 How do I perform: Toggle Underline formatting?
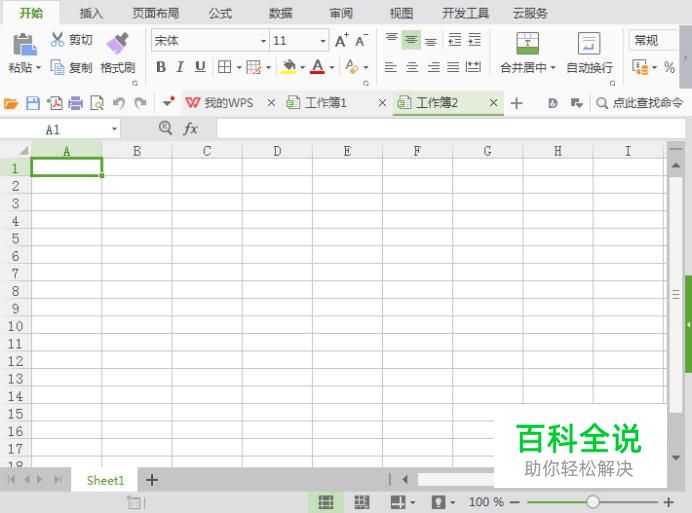(x=200, y=67)
